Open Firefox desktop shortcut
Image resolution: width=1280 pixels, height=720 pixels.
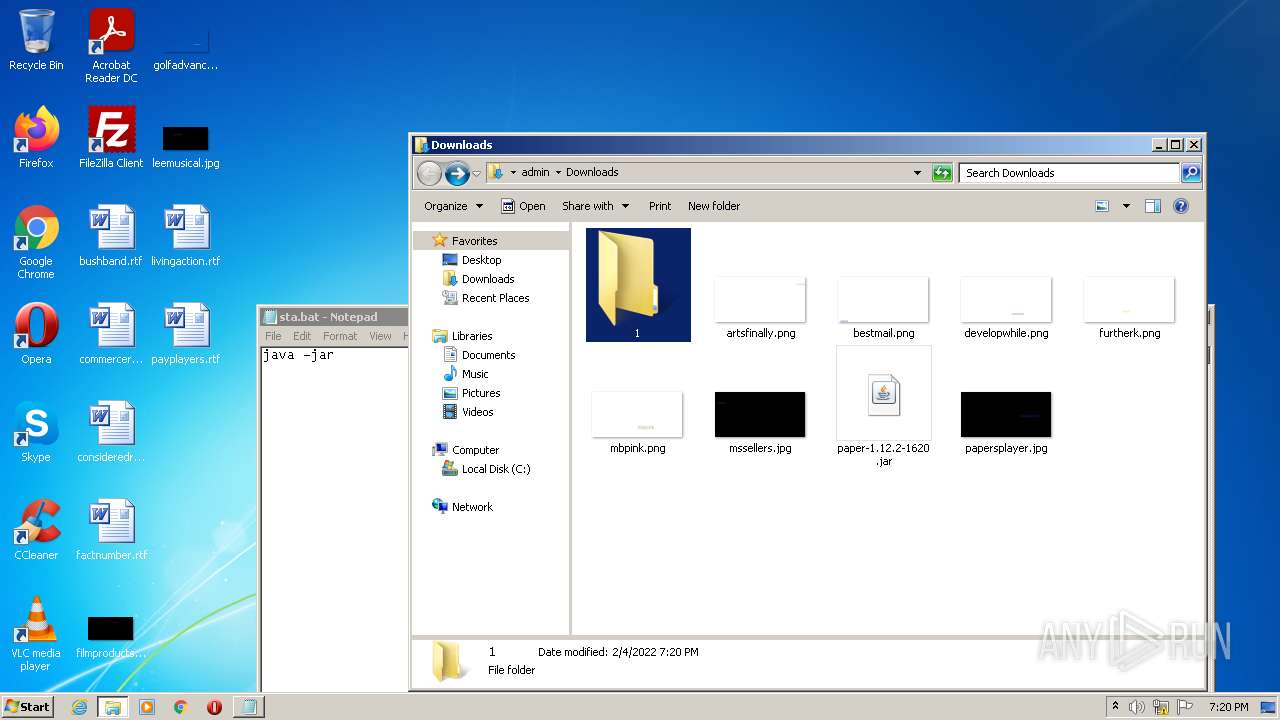(36, 138)
